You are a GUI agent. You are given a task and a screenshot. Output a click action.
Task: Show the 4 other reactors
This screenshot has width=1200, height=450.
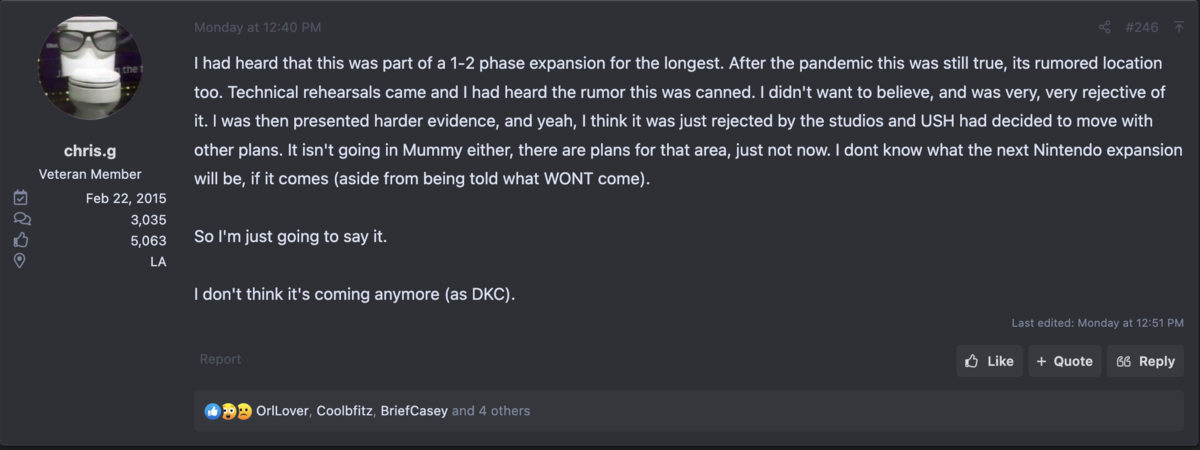[x=491, y=411]
